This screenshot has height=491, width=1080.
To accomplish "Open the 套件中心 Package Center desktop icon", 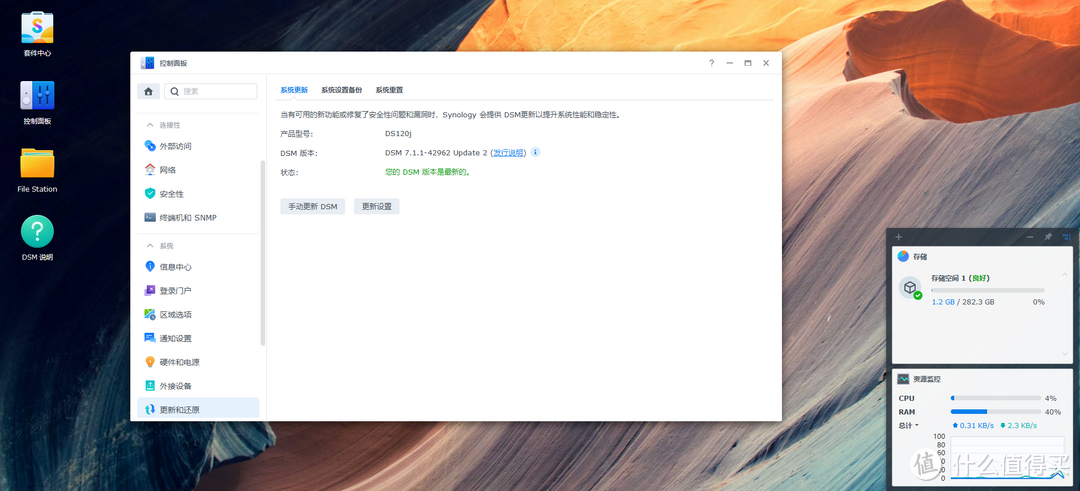I will coord(37,28).
